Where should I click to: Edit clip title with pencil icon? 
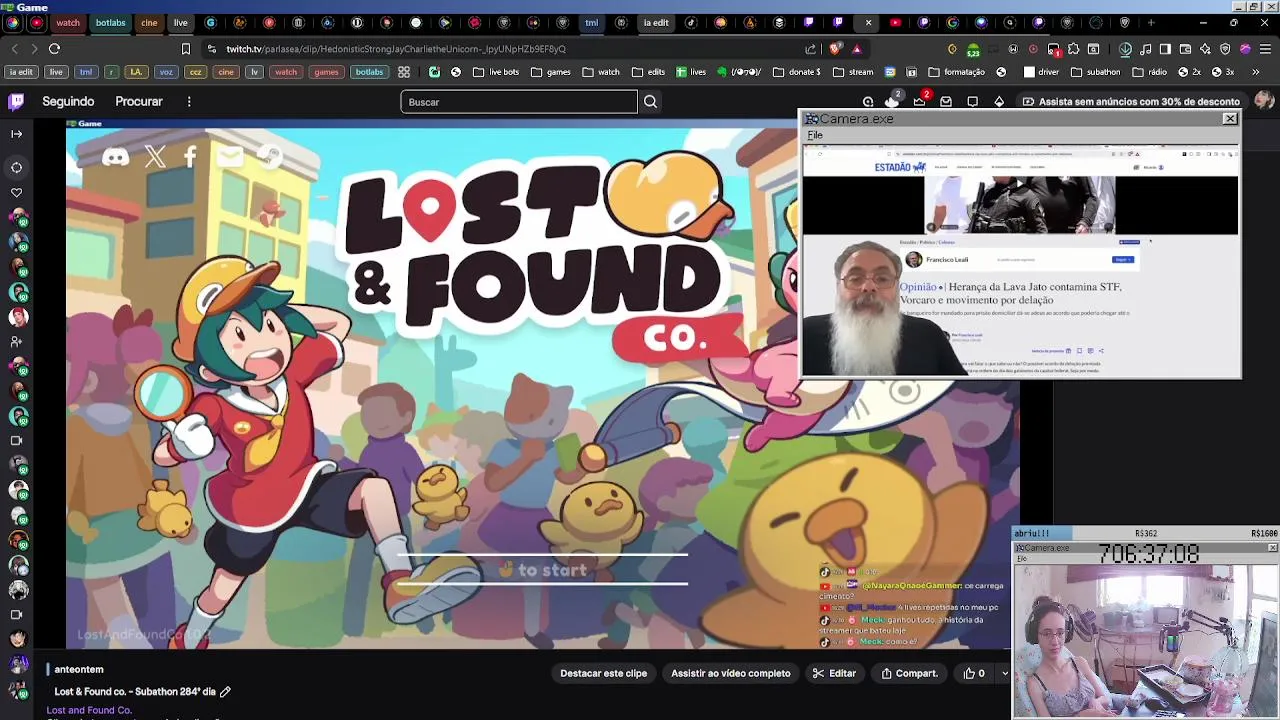click(225, 691)
